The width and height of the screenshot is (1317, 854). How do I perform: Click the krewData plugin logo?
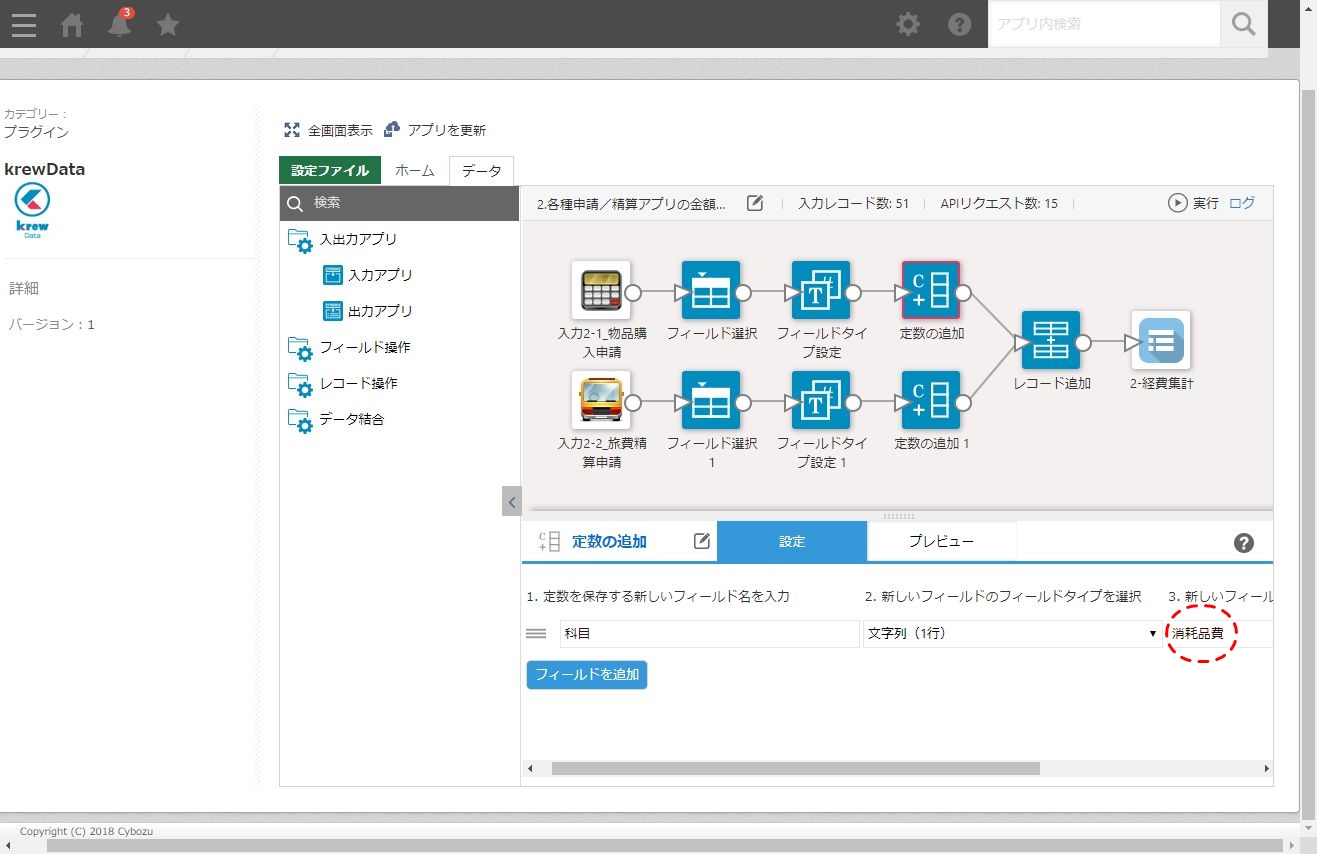[x=33, y=209]
